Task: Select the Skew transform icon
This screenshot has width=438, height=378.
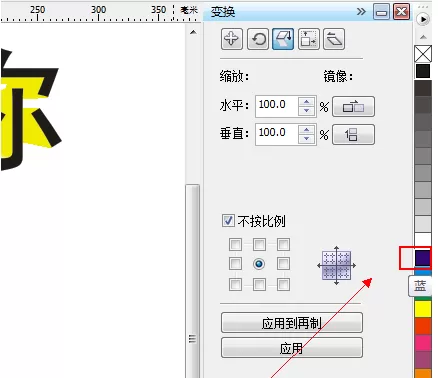Action: (334, 39)
